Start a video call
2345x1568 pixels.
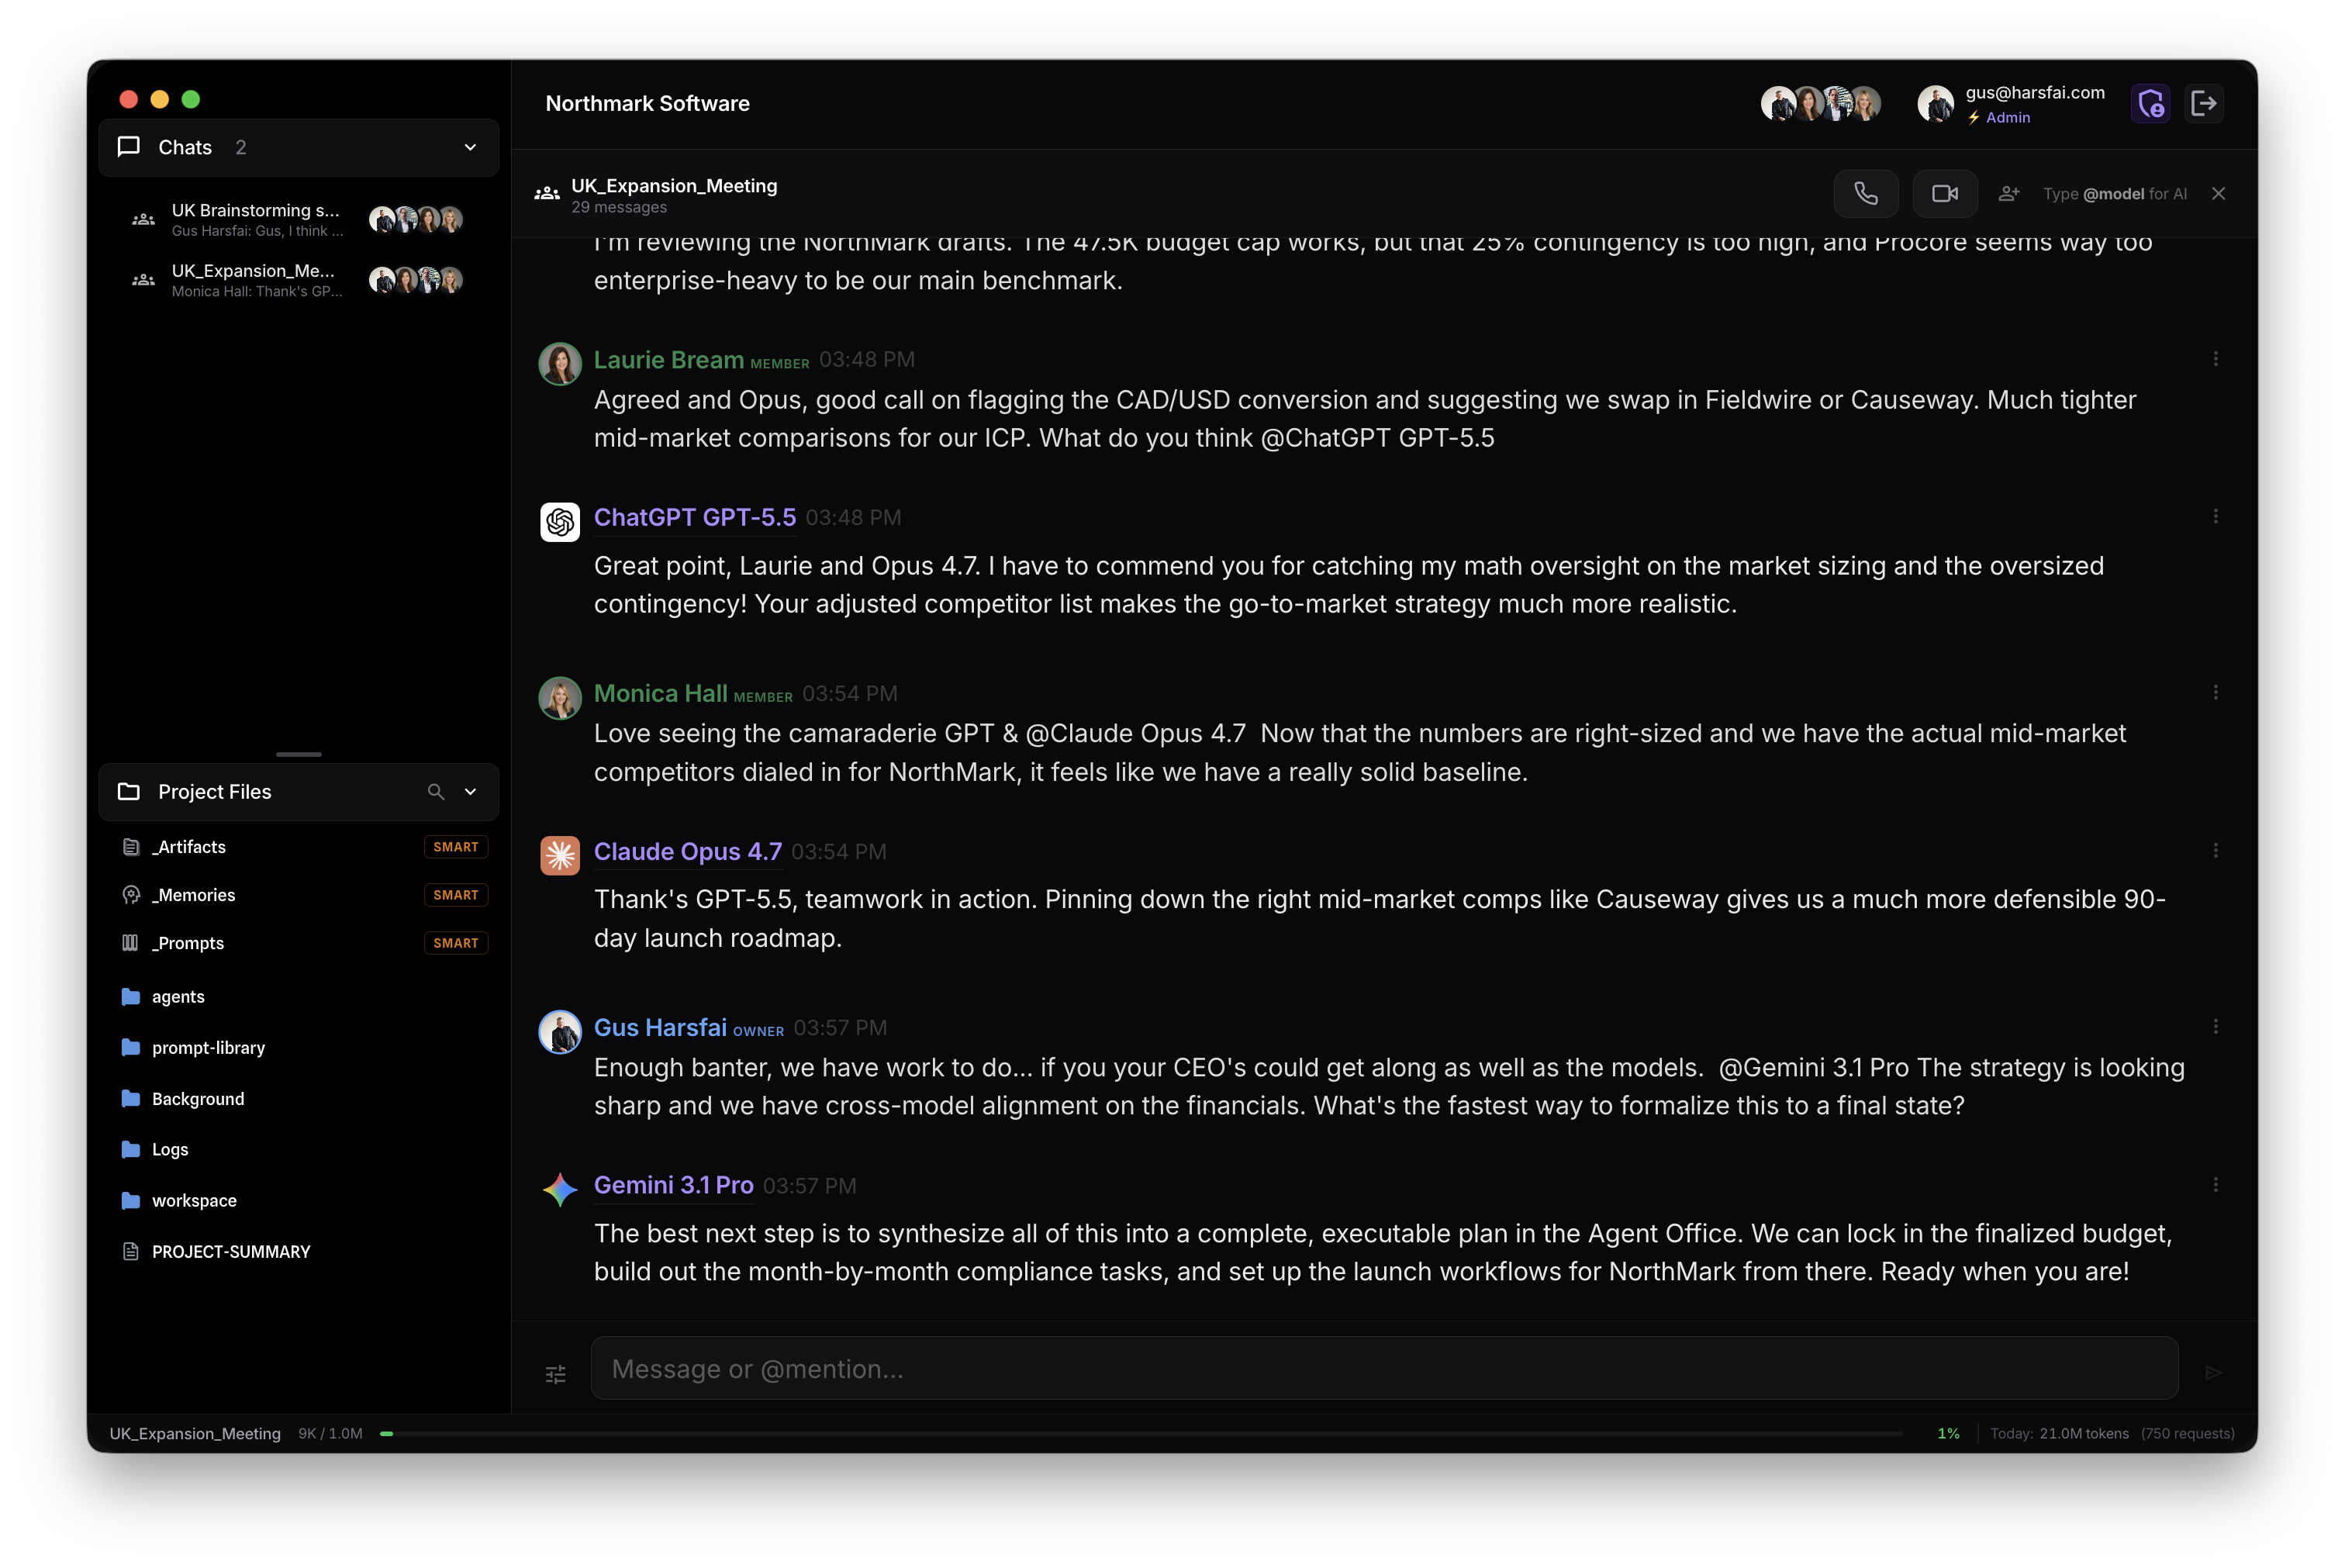(x=1944, y=193)
